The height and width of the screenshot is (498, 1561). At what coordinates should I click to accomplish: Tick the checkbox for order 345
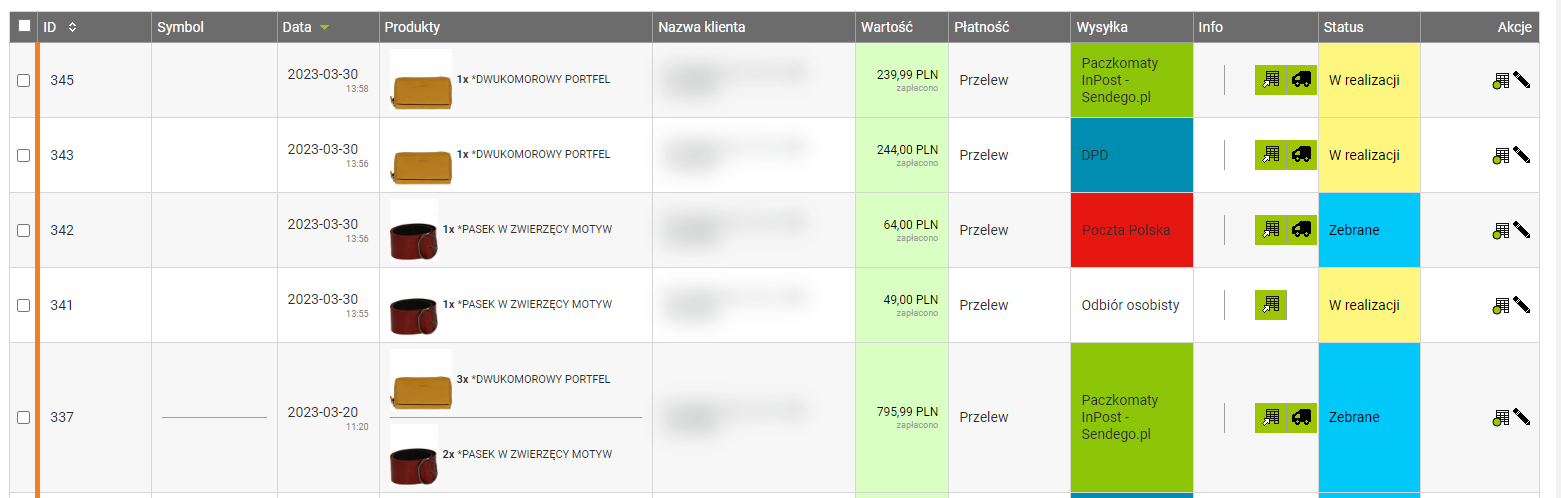click(x=24, y=80)
